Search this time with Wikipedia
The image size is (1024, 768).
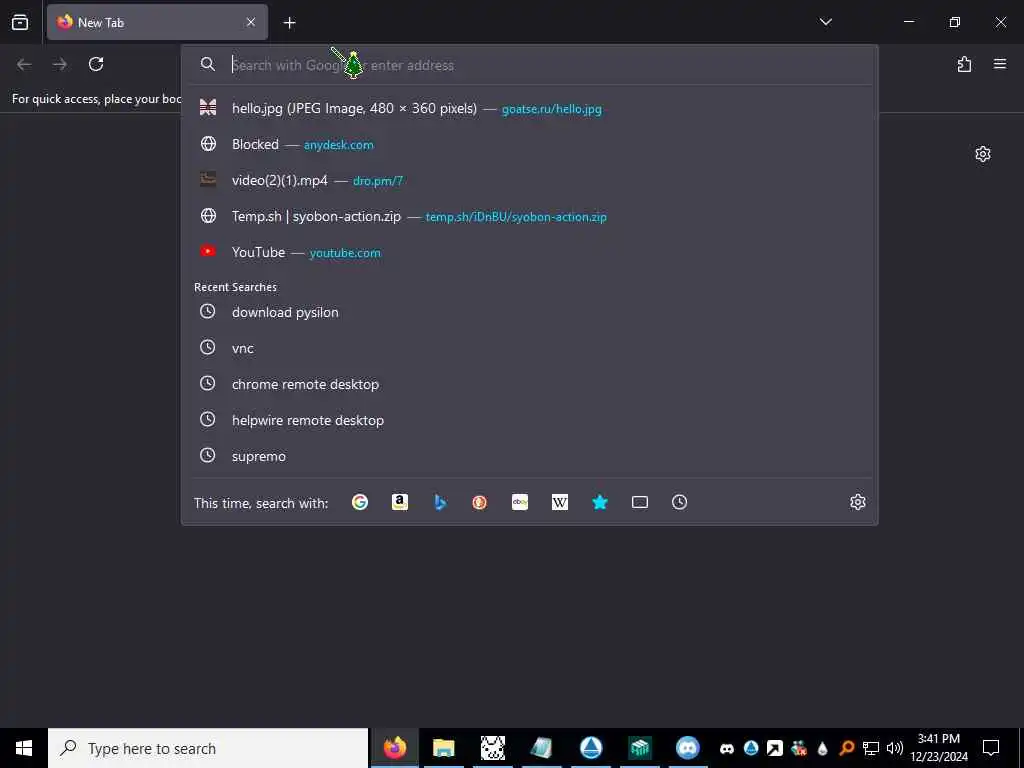560,502
